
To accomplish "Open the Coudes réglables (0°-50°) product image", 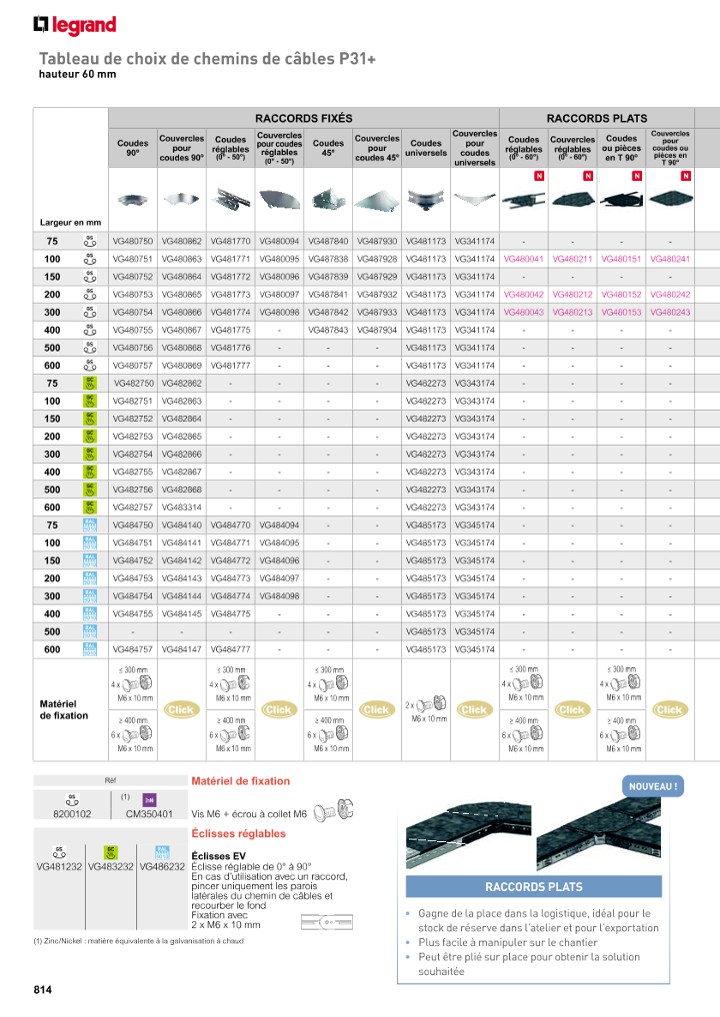I will [x=230, y=198].
